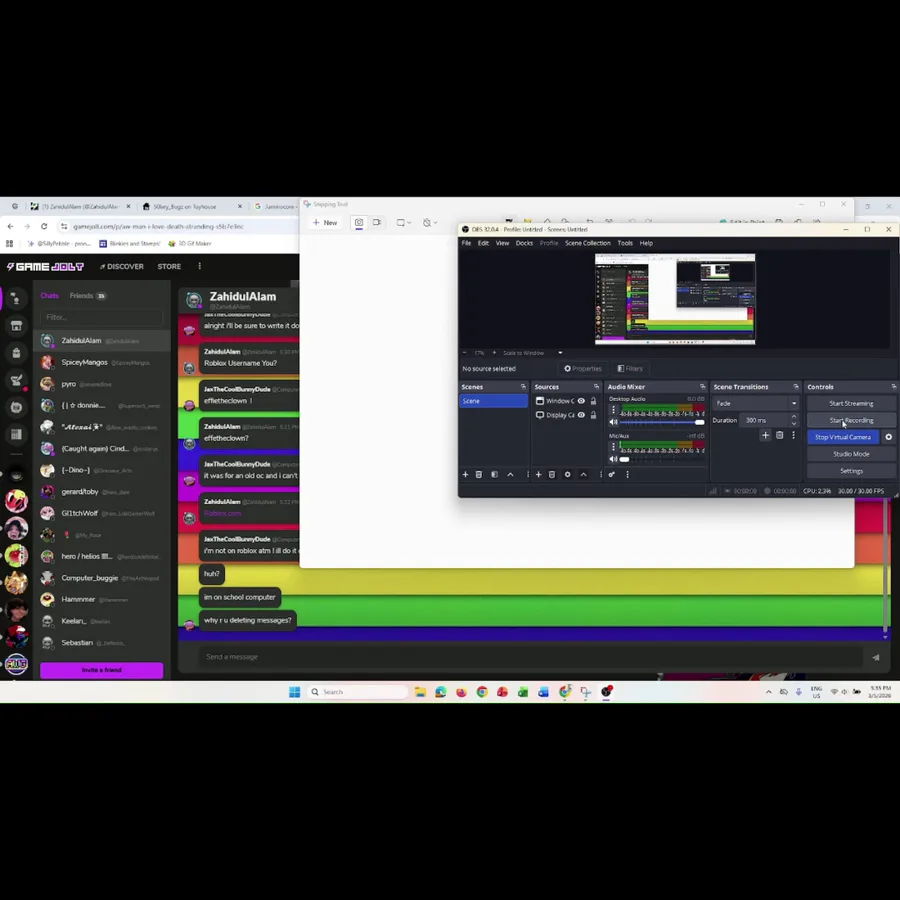
Task: Open Game Jolt header three-dot menu
Action: tap(200, 266)
